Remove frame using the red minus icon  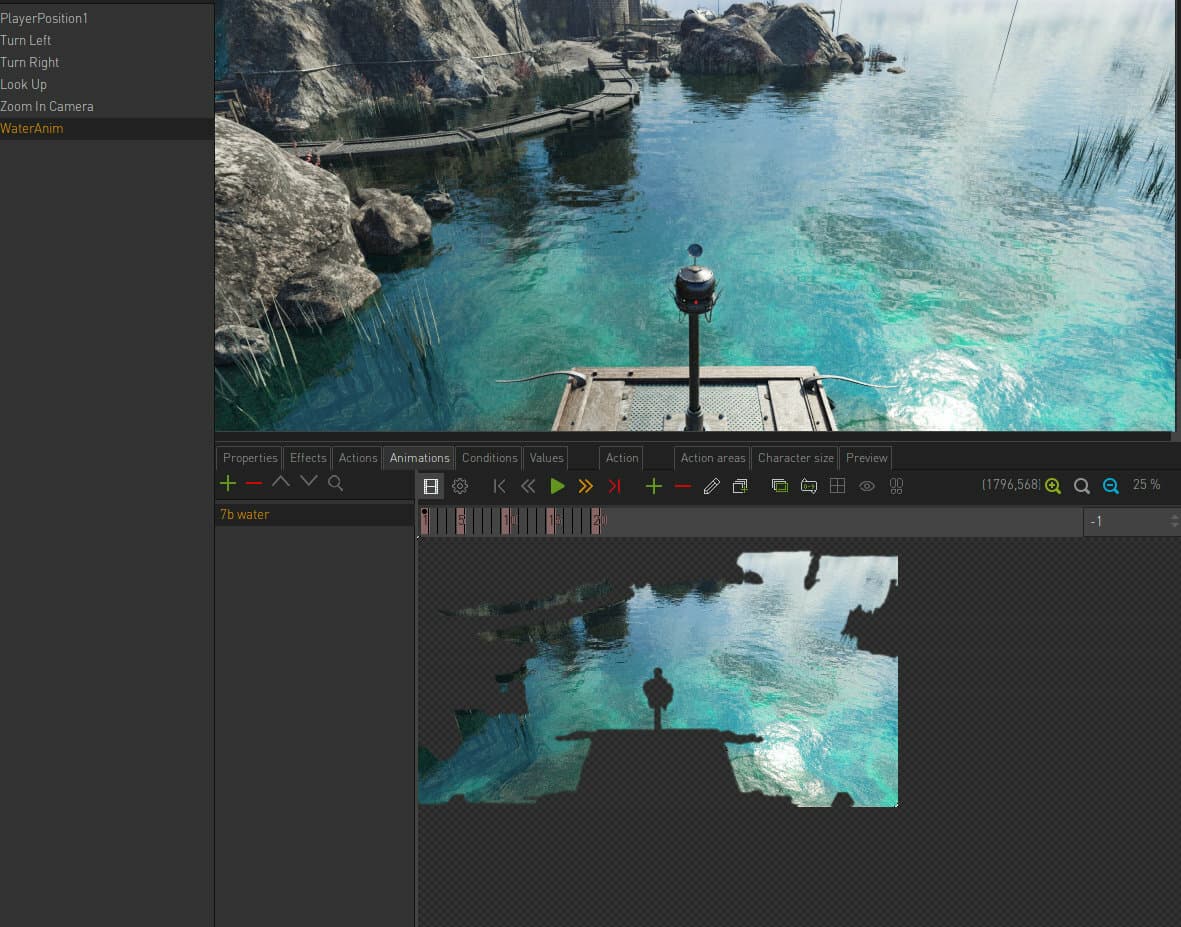click(x=683, y=486)
